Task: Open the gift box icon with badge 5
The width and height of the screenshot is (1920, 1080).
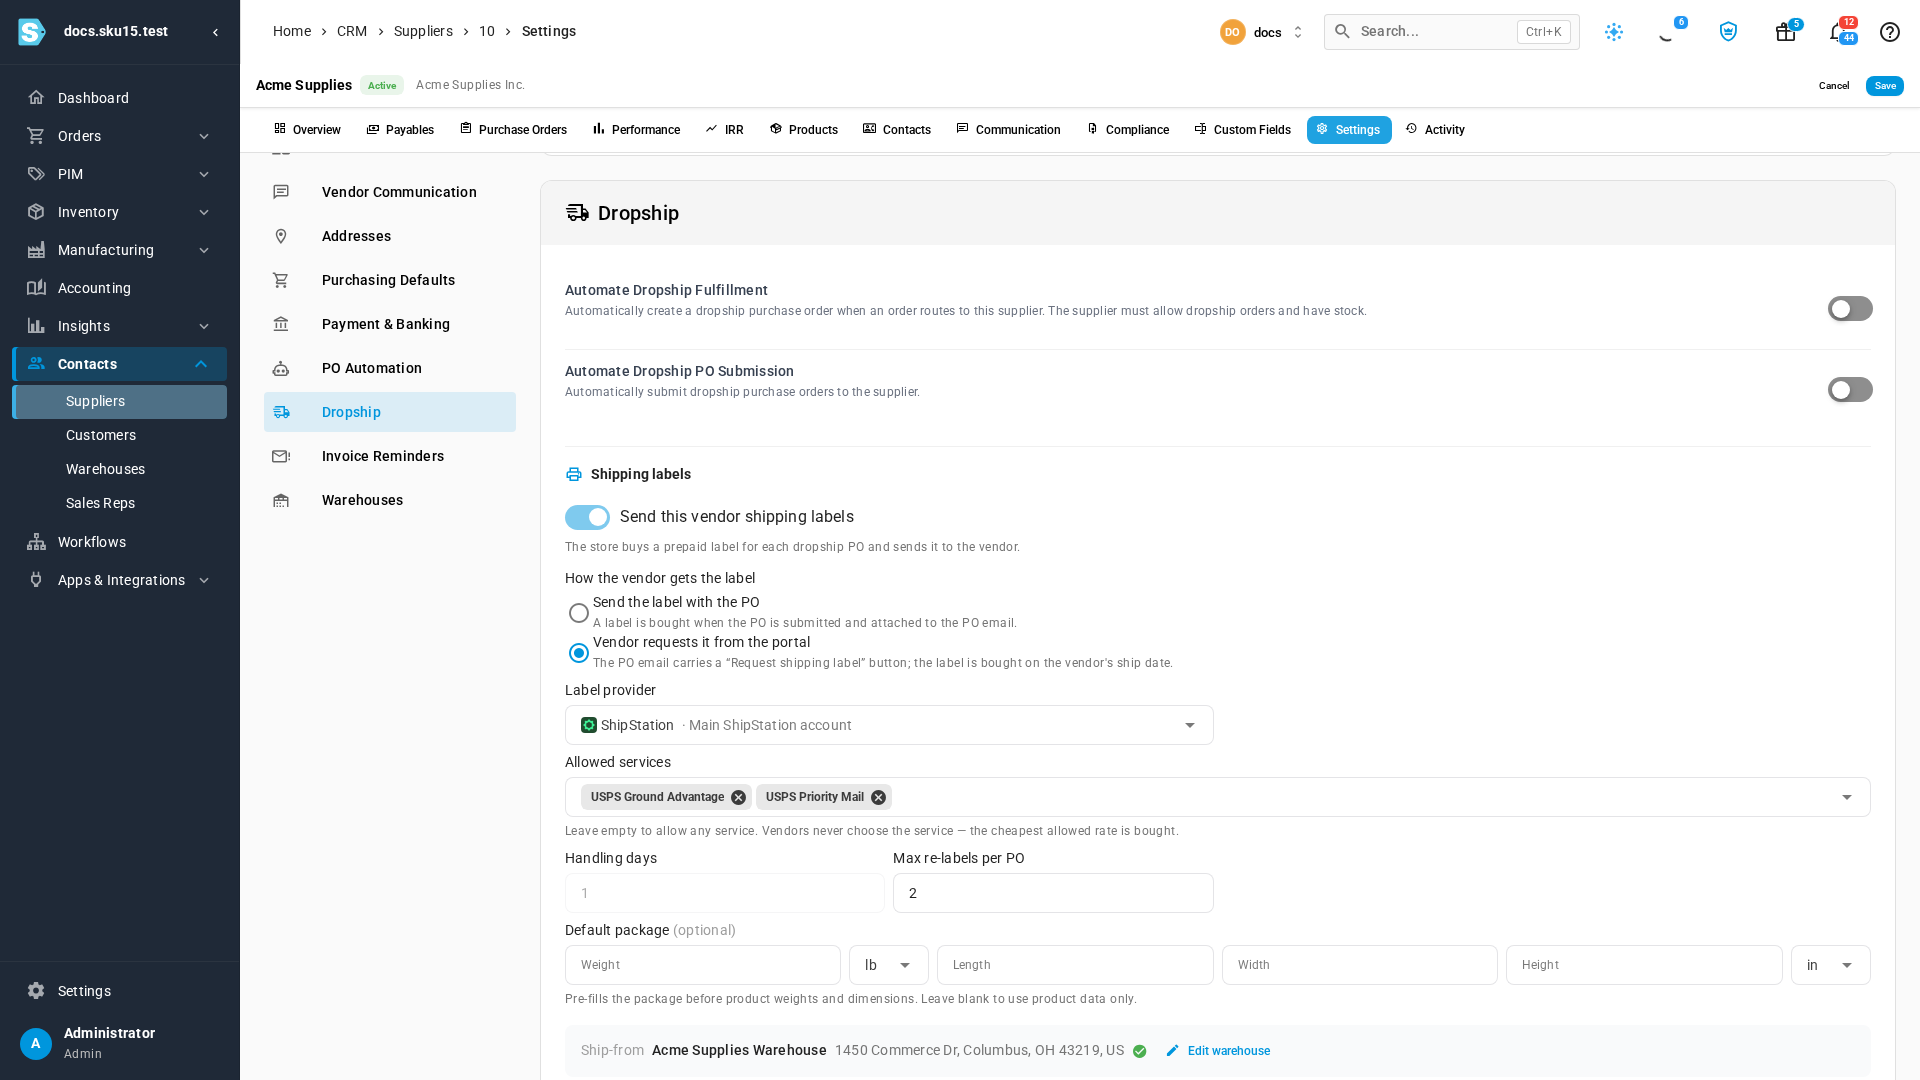Action: point(1785,32)
